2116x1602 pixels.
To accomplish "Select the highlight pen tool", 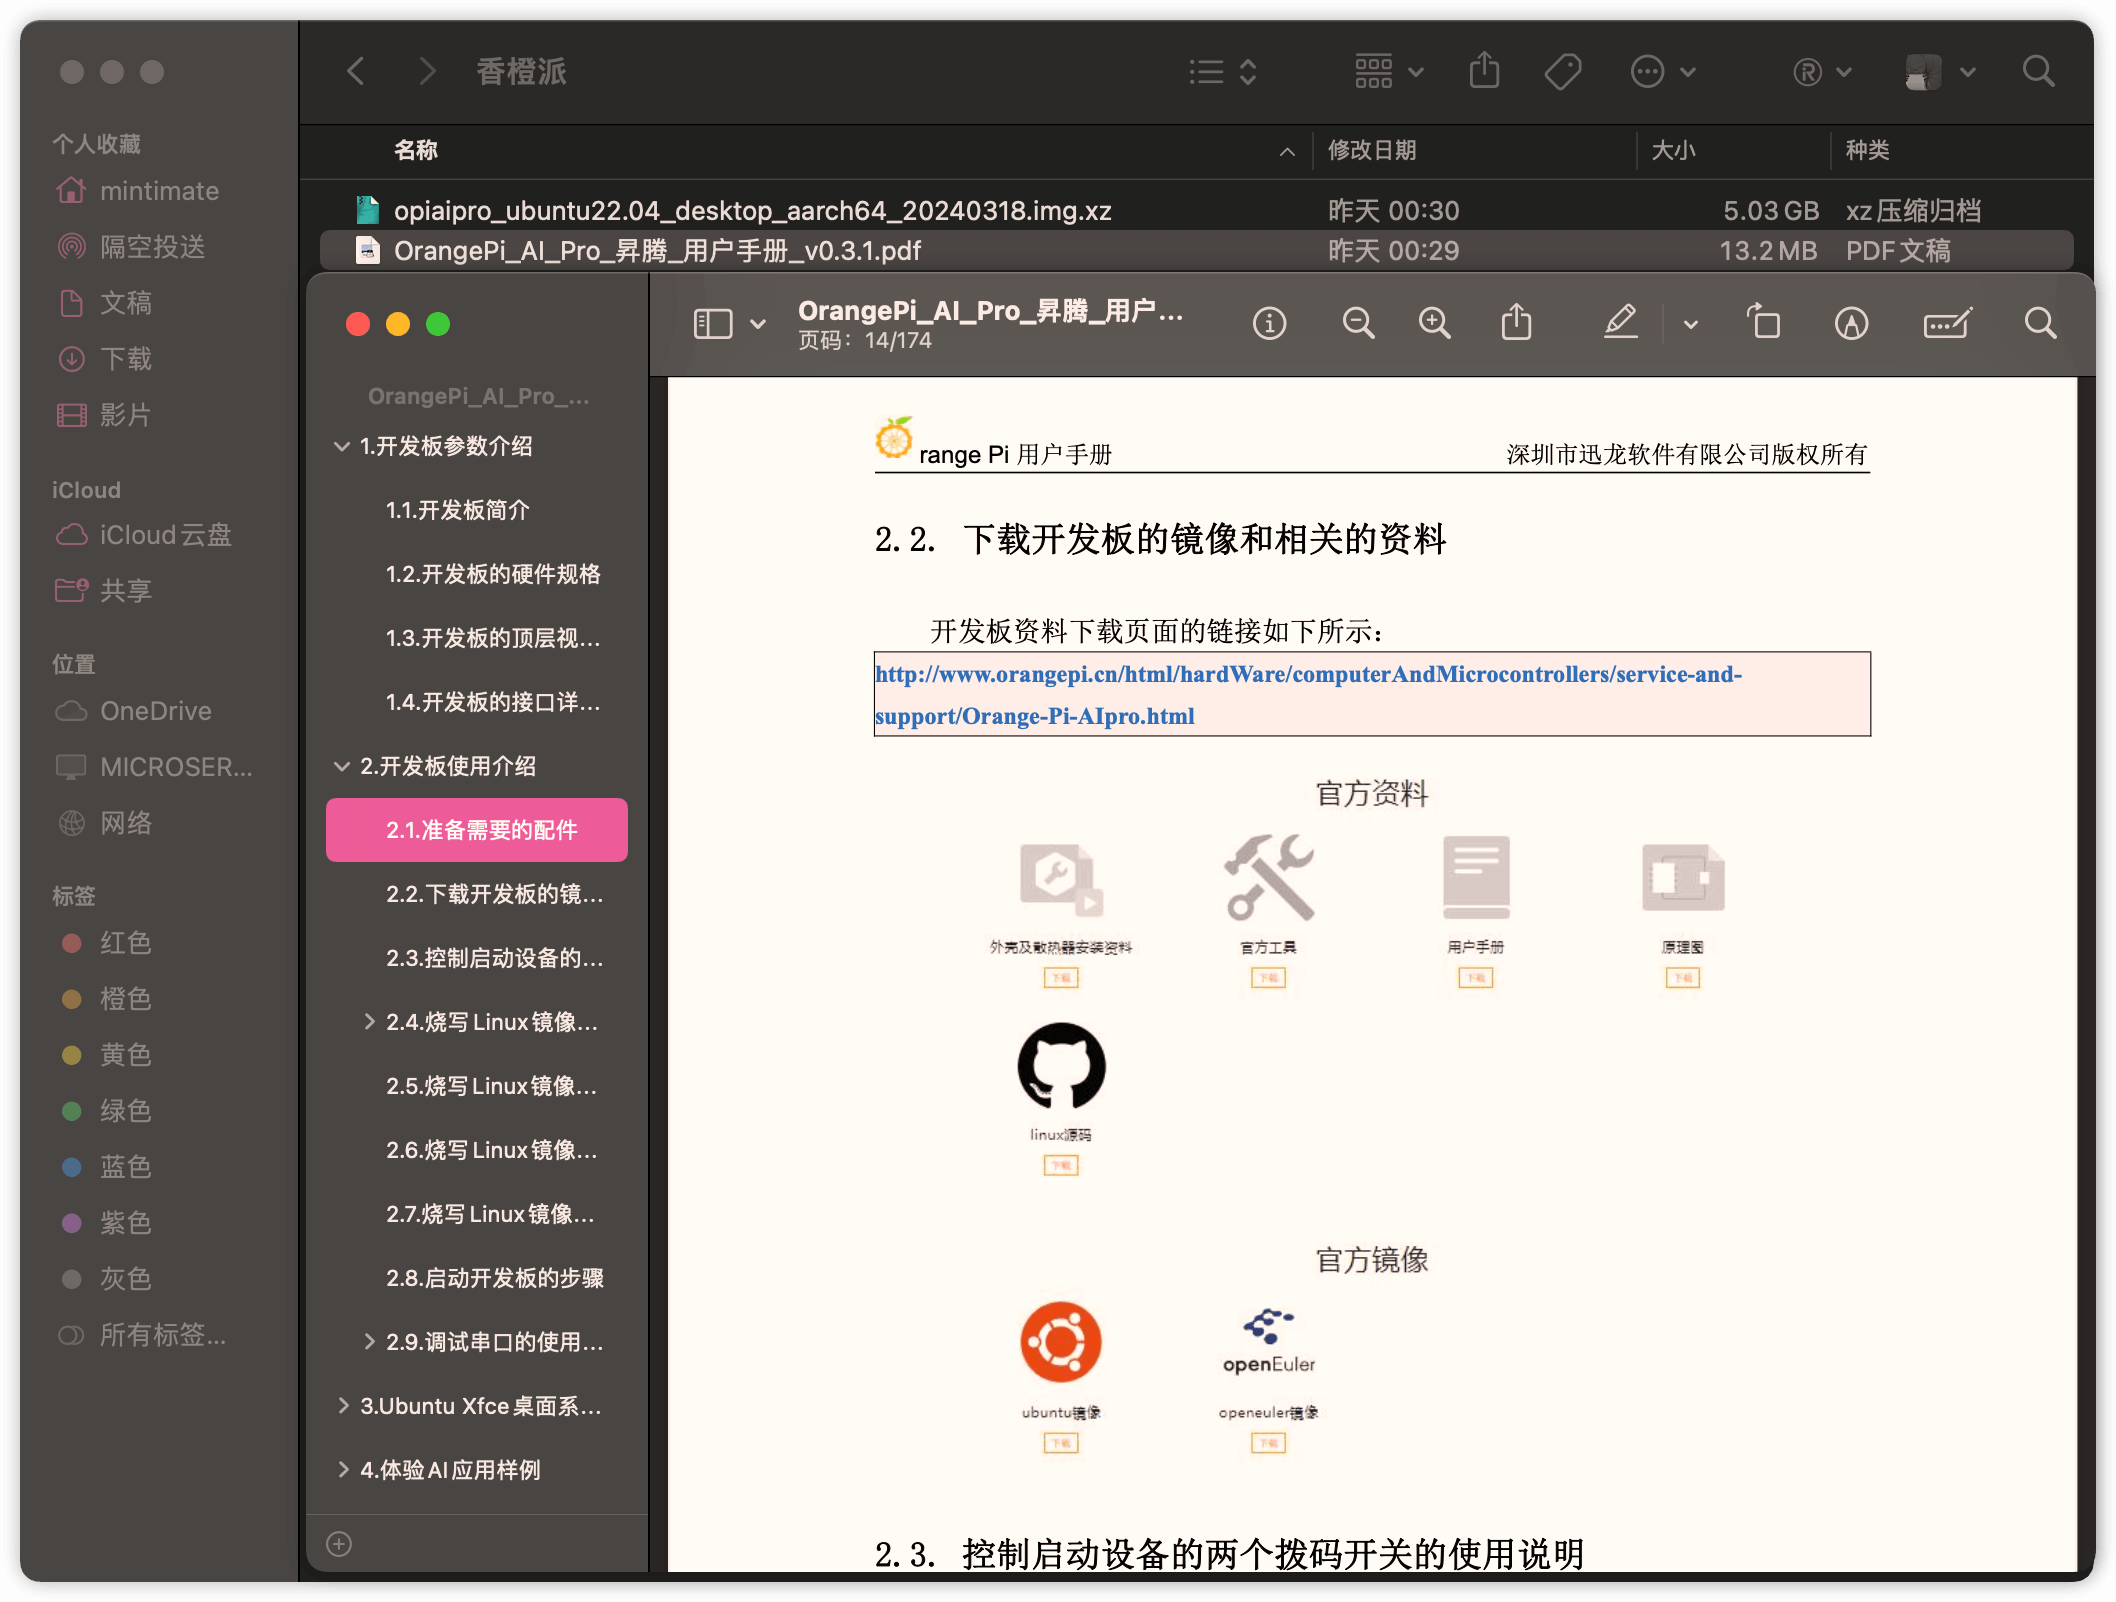I will click(1620, 323).
